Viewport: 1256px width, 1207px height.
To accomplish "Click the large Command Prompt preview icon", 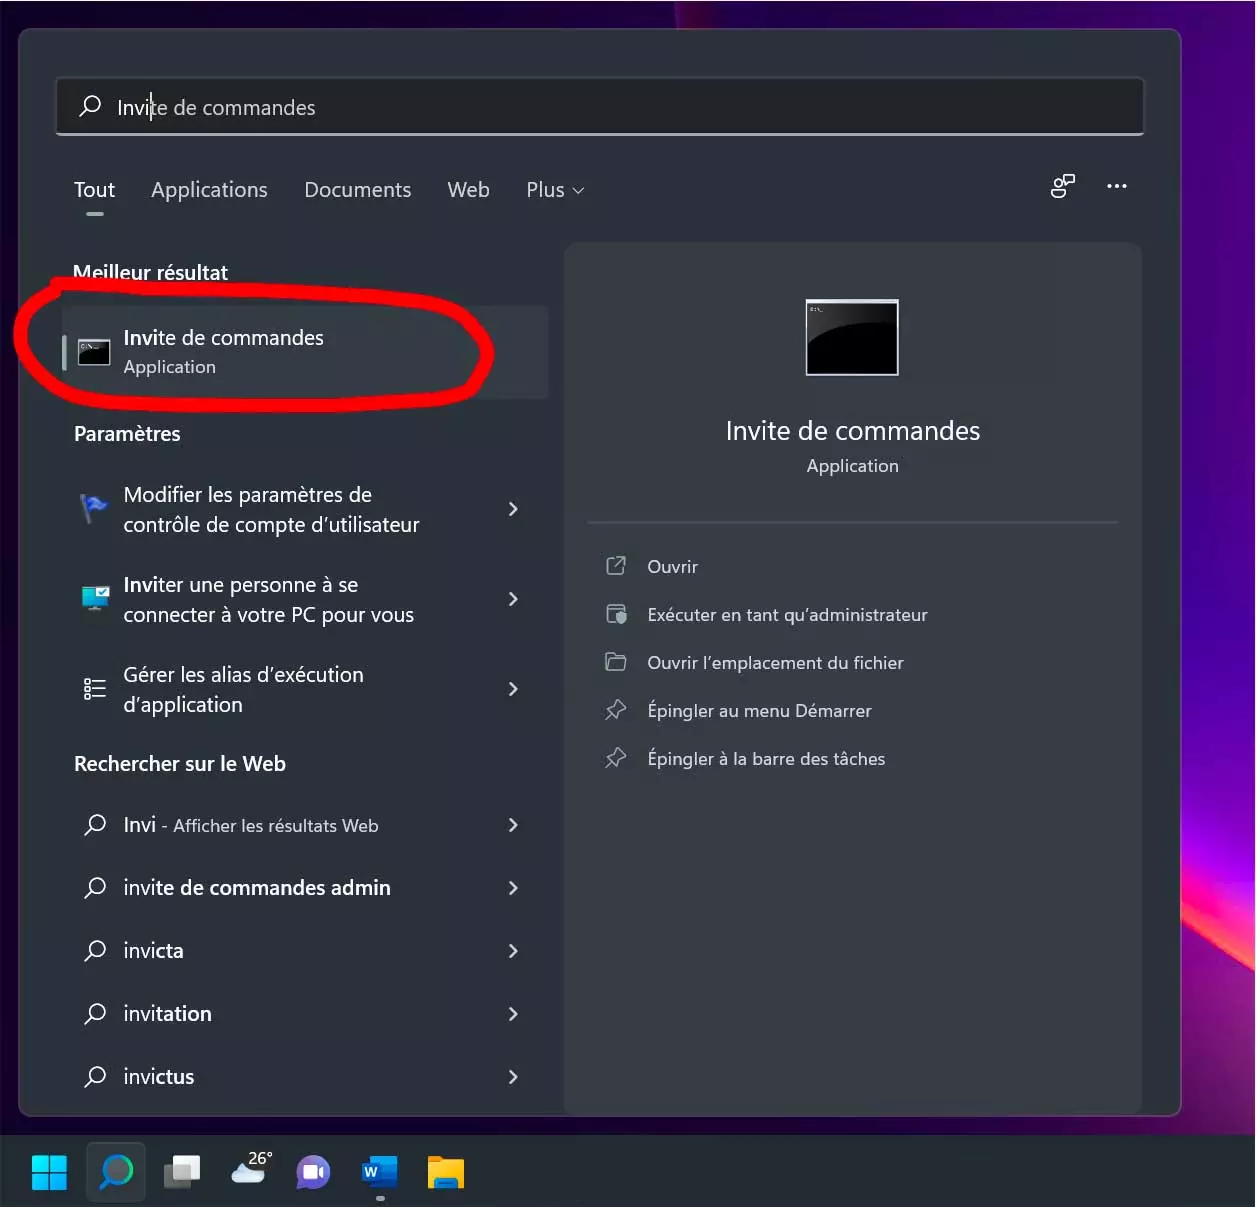I will tap(852, 338).
